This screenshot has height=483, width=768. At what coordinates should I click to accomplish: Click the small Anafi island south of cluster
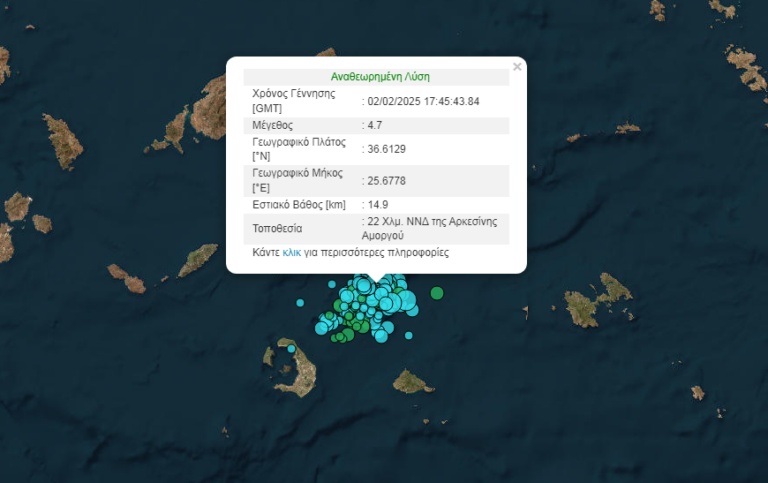[x=411, y=381]
